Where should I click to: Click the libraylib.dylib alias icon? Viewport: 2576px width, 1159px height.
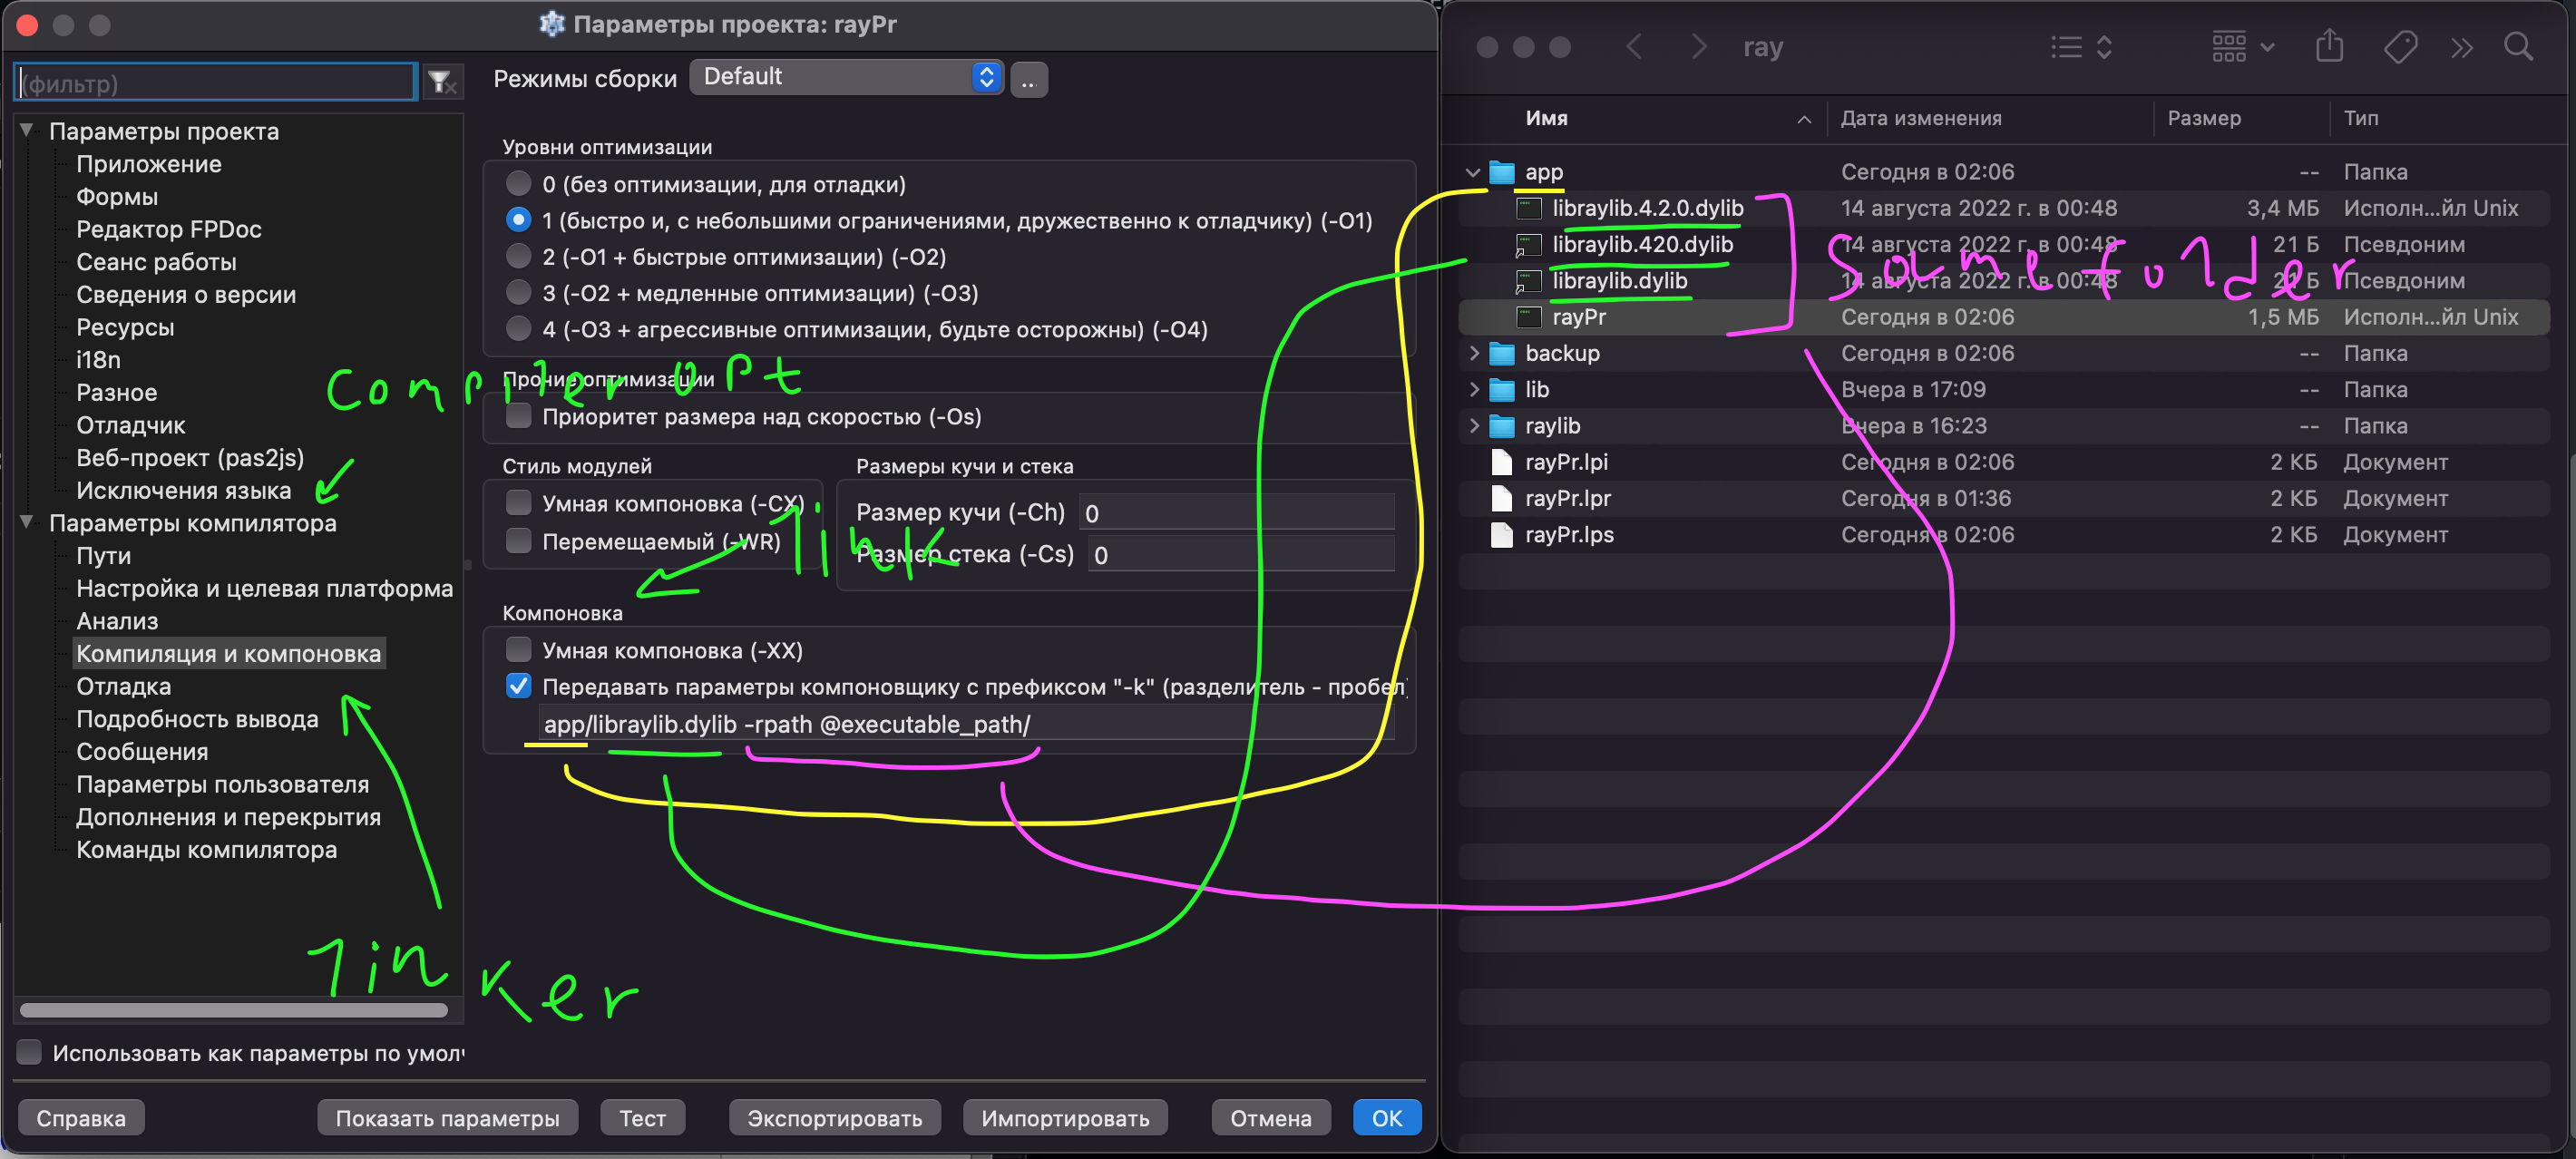click(x=1529, y=281)
